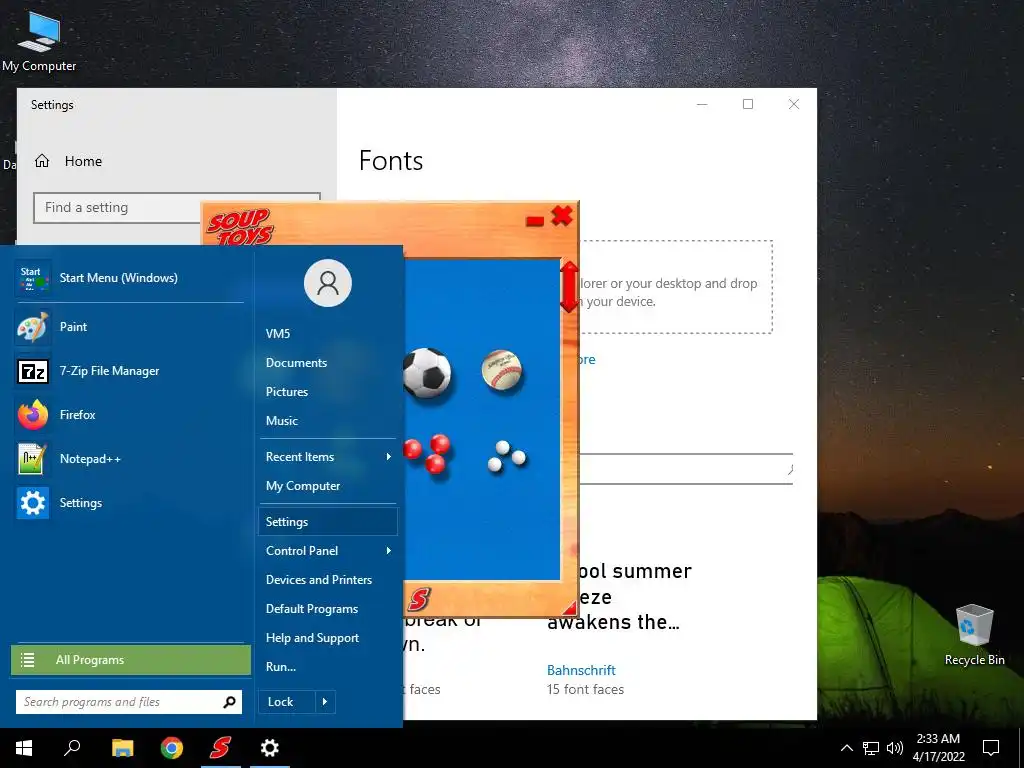Click the Soup Toys vertical resize arrow
This screenshot has height=768, width=1024.
click(569, 287)
